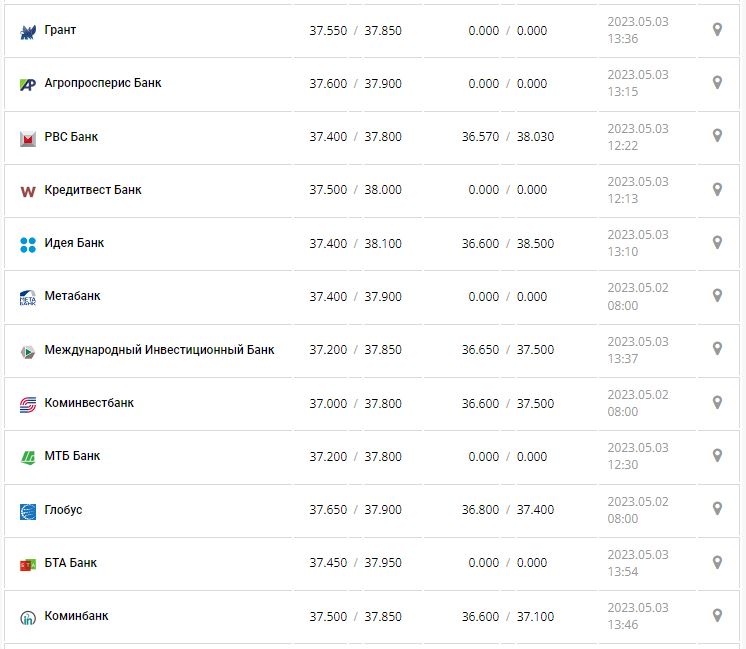Click the МТБ Банк green logo
The image size is (746, 649).
pos(28,457)
